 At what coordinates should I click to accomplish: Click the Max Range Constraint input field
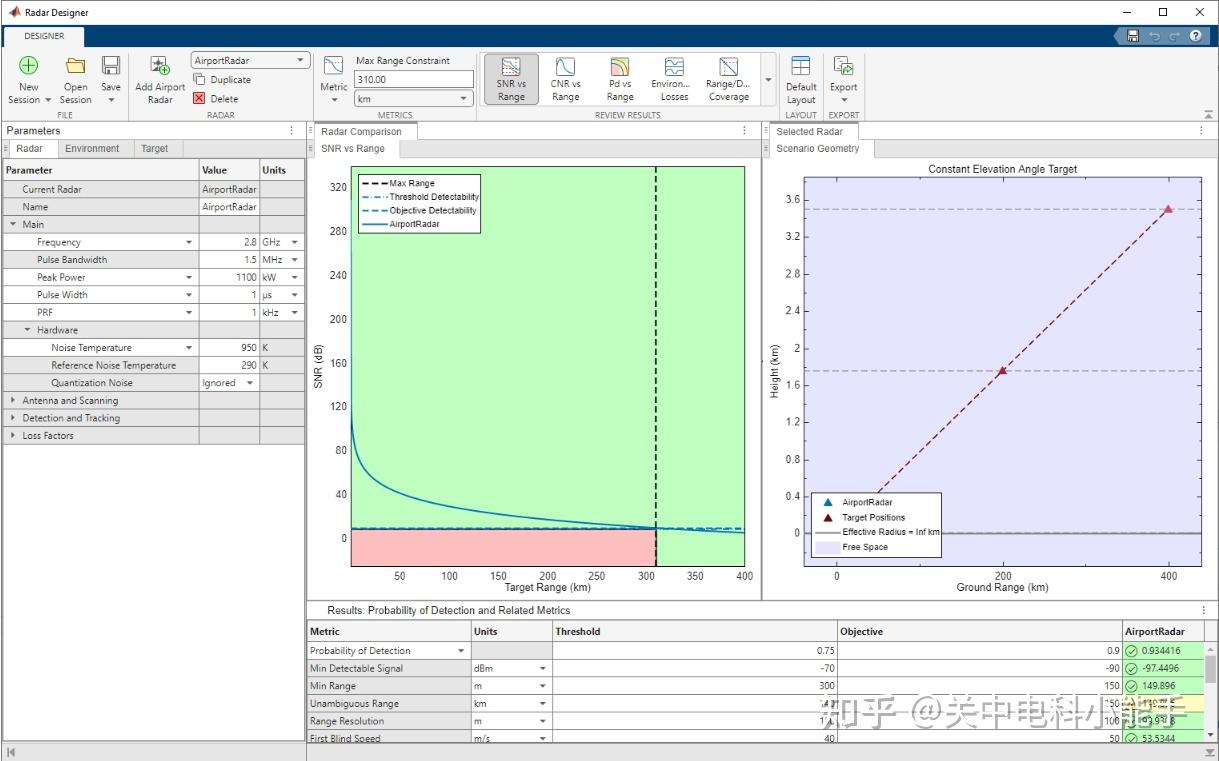pyautogui.click(x=413, y=80)
